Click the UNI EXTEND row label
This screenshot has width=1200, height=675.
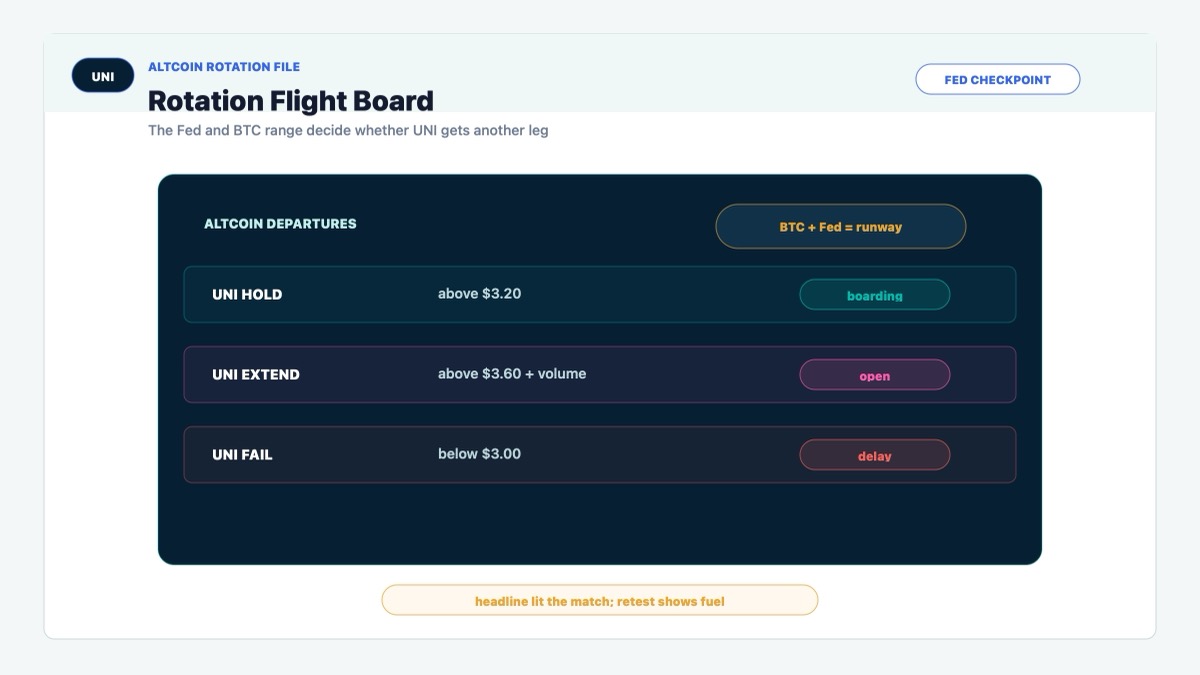pos(256,374)
